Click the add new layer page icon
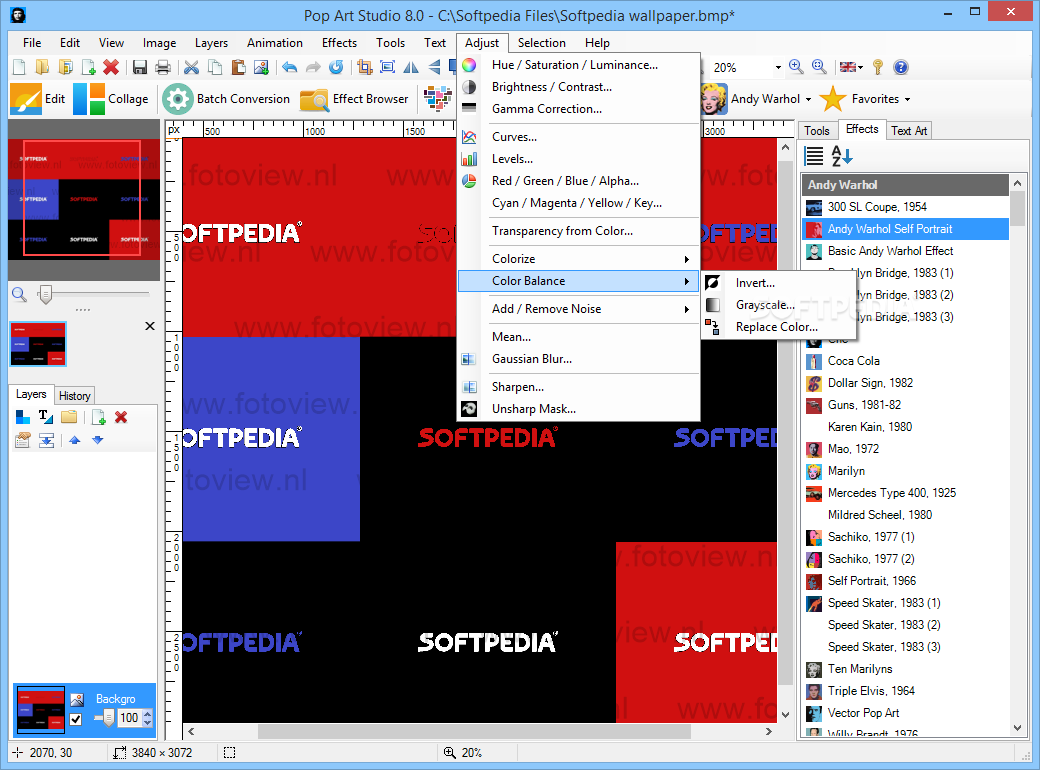1040x770 pixels. (x=98, y=417)
